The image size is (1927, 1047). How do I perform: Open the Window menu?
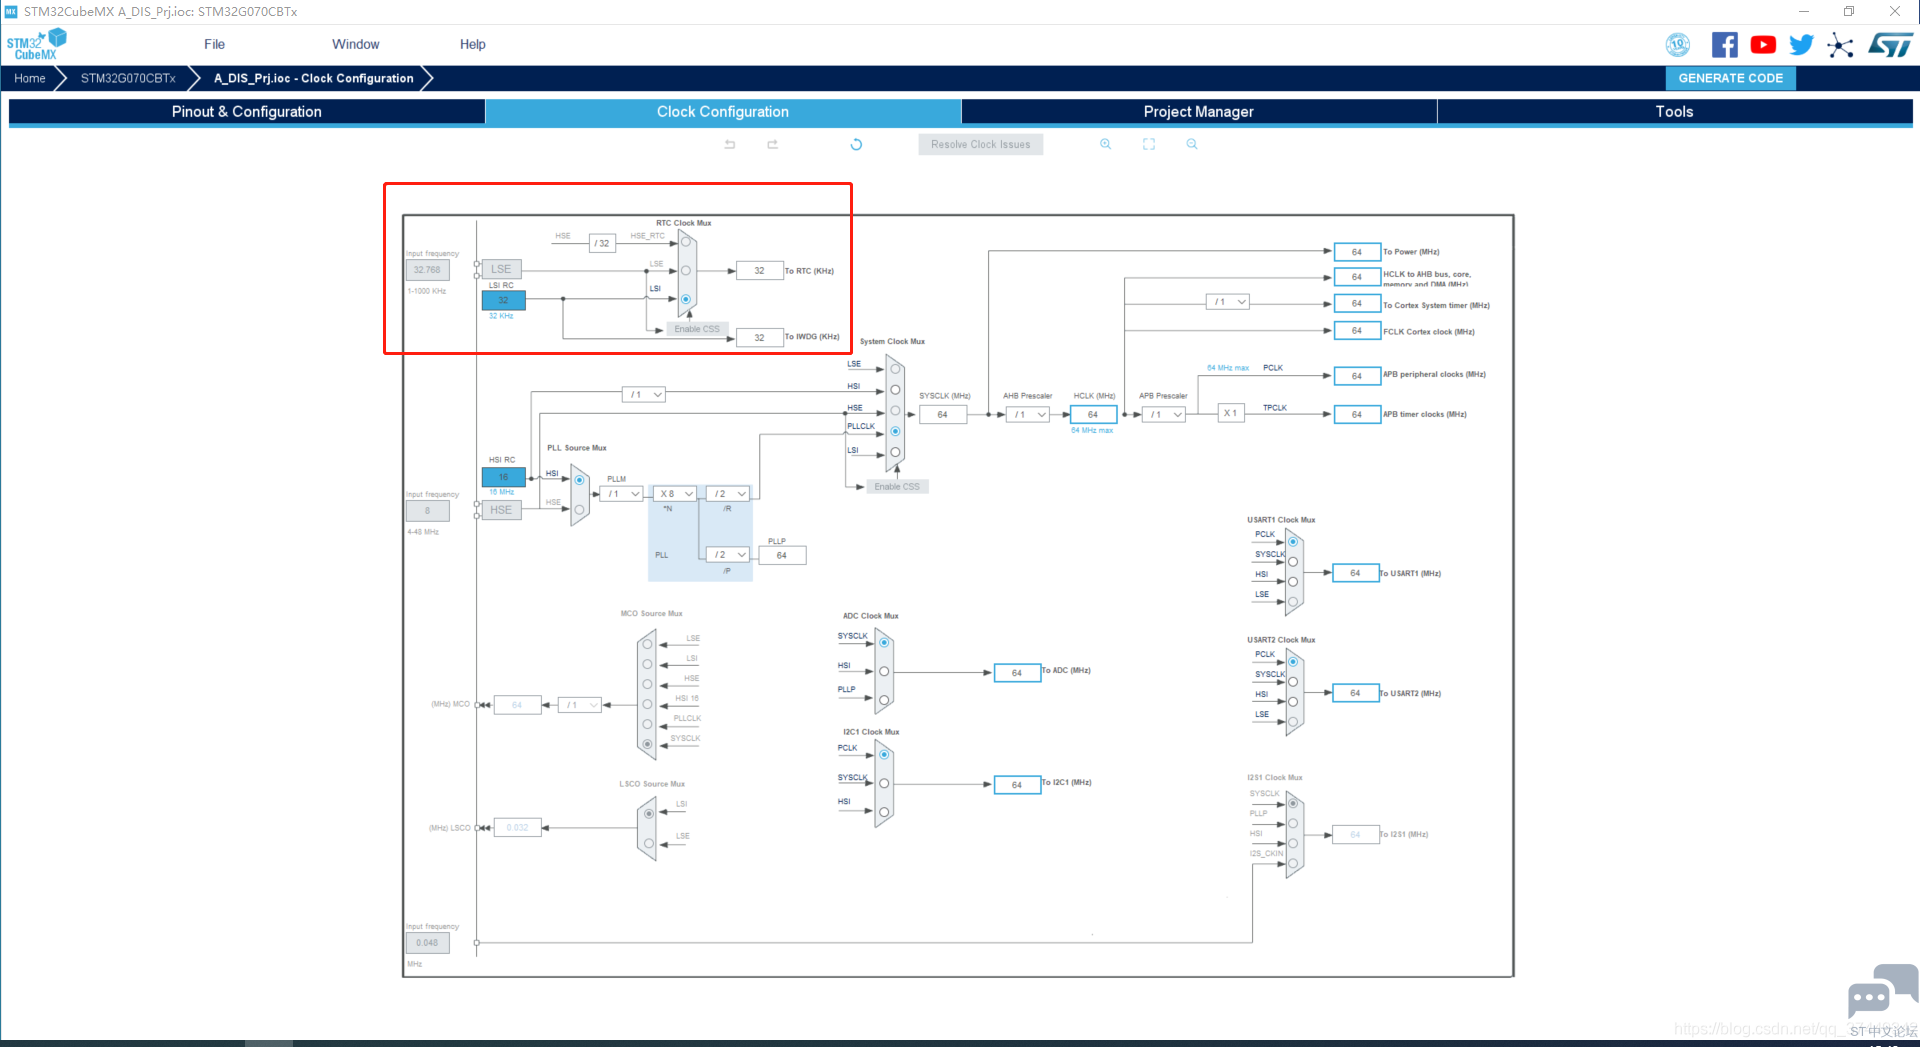coord(356,44)
